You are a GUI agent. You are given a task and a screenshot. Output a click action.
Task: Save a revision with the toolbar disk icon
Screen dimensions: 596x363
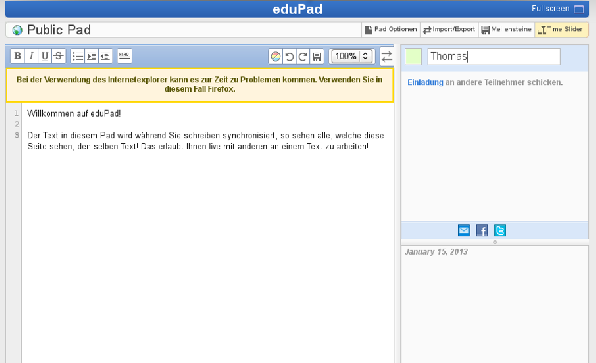coord(317,57)
